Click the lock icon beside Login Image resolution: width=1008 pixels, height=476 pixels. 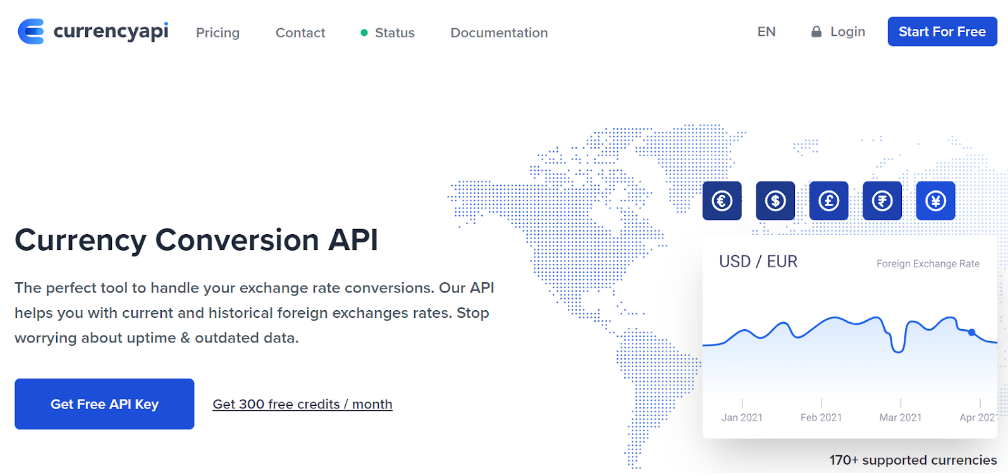click(816, 32)
